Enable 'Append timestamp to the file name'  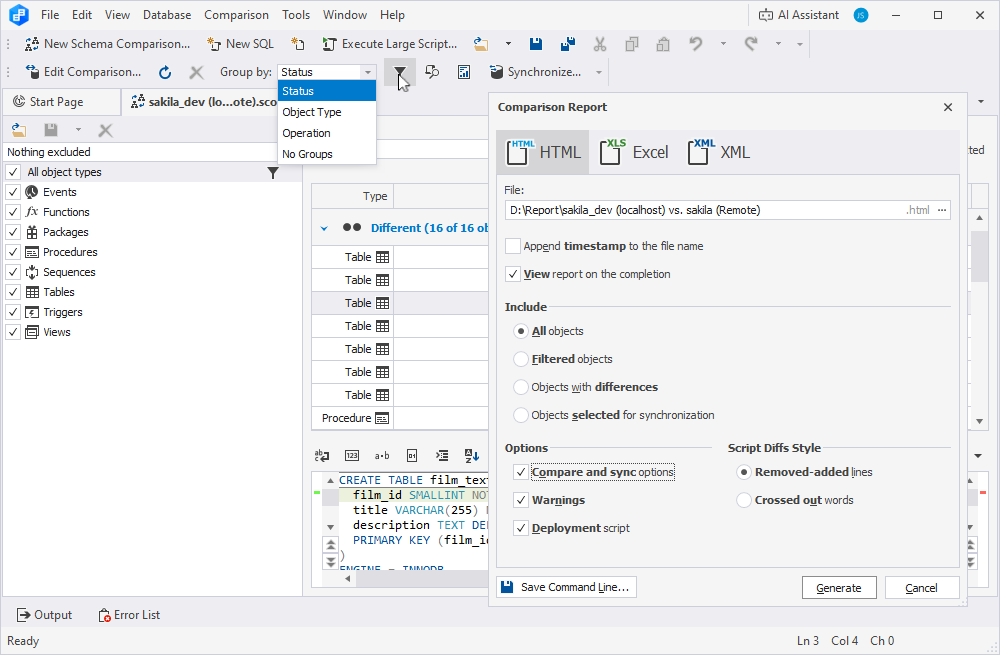pyautogui.click(x=514, y=245)
